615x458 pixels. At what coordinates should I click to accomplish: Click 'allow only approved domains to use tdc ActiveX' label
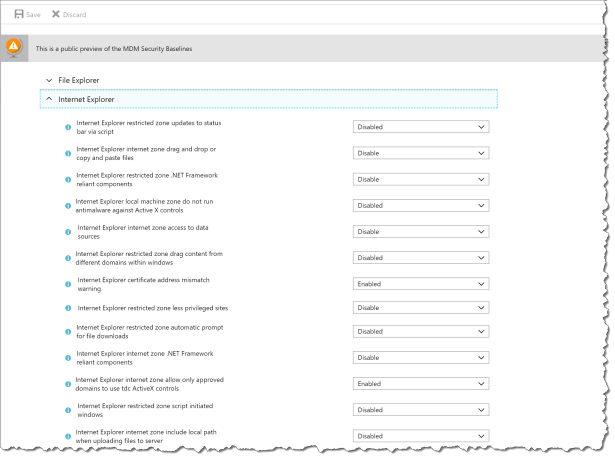(x=149, y=384)
